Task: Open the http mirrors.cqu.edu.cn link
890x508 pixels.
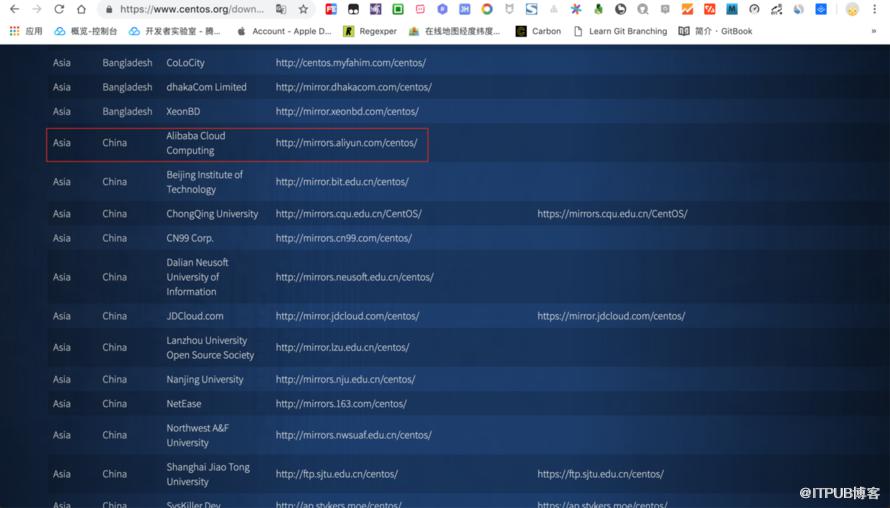Action: point(349,214)
